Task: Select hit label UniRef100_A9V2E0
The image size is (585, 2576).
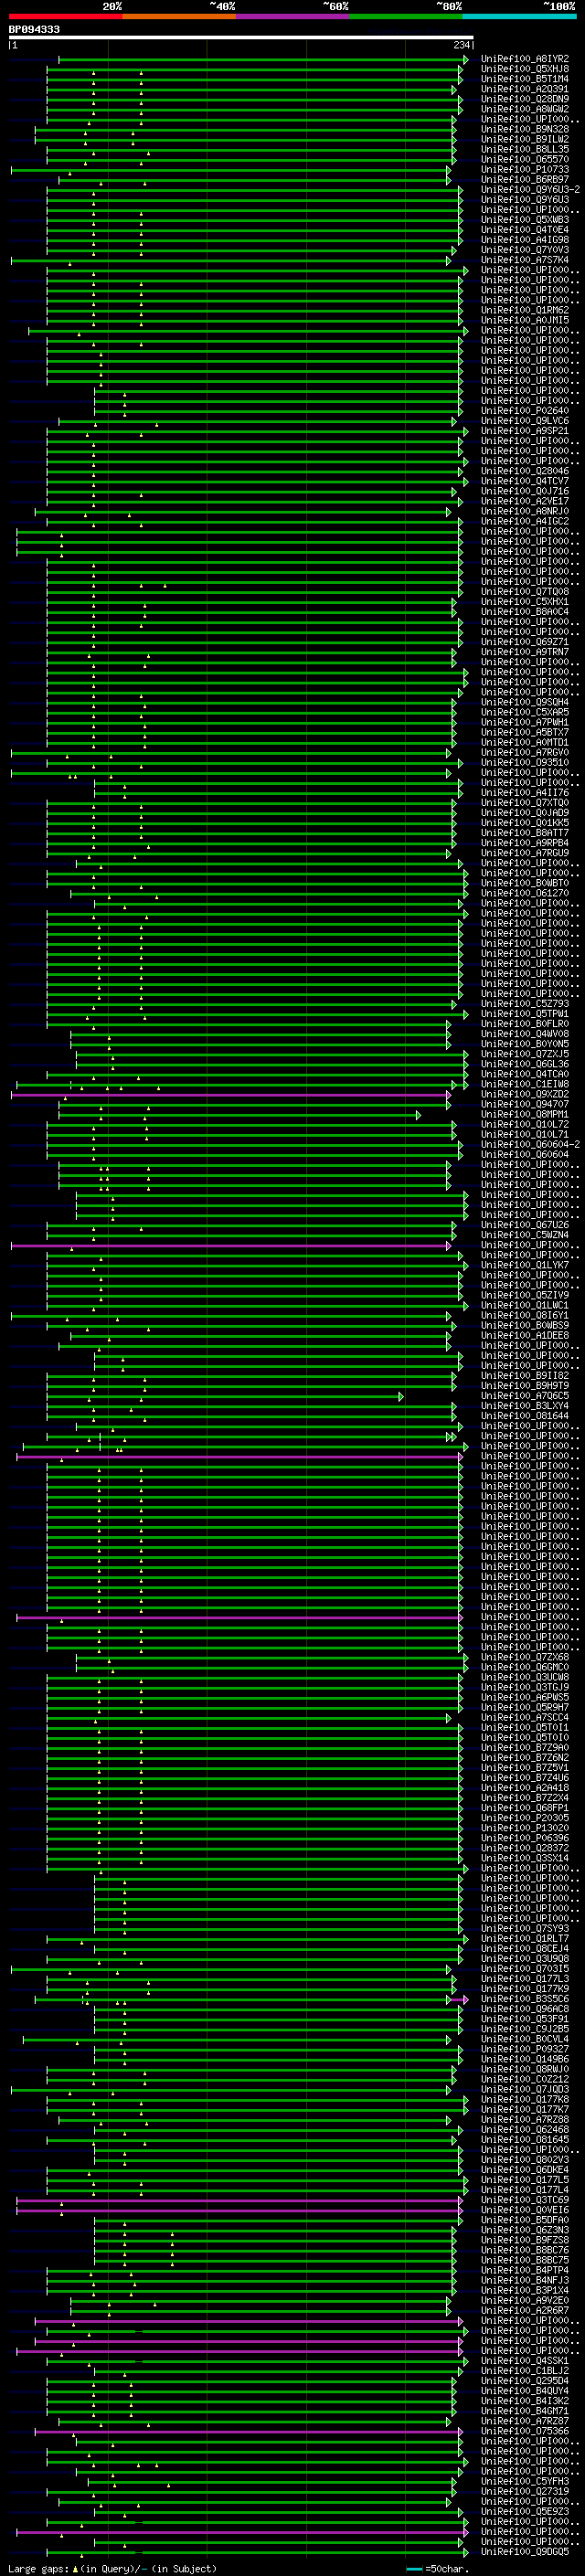Action: [x=525, y=2300]
